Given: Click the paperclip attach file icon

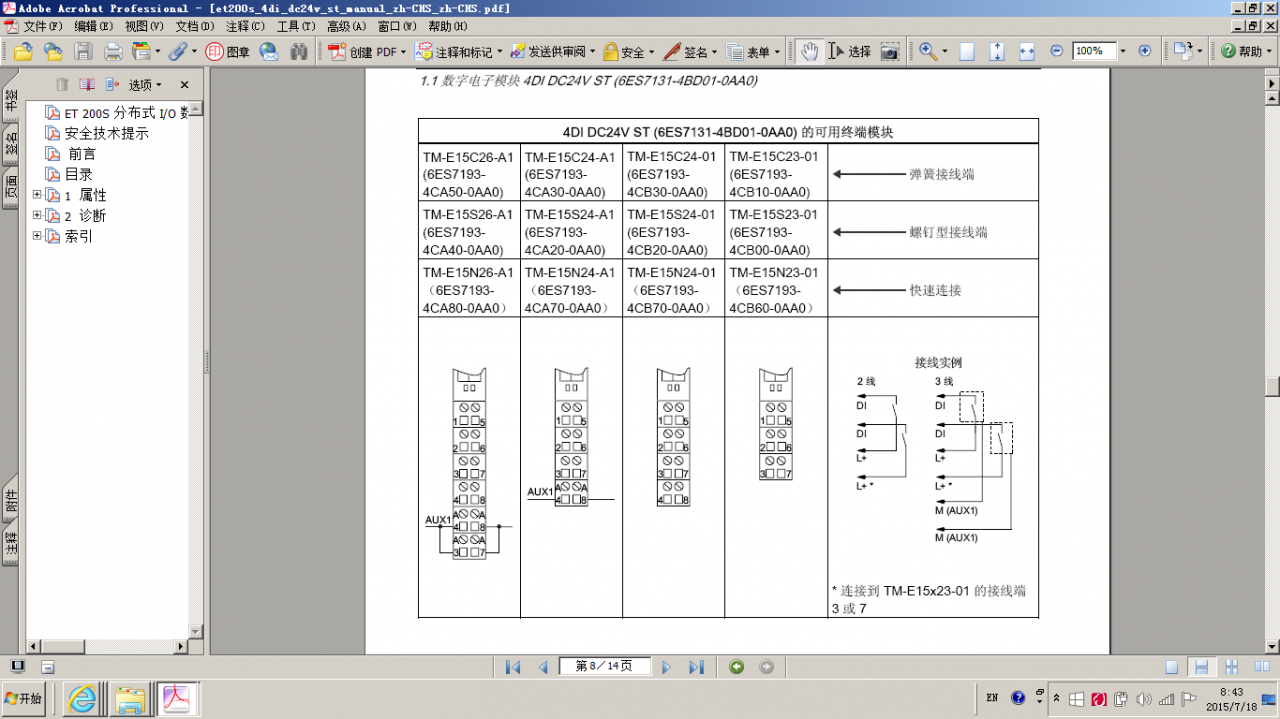Looking at the screenshot, I should (177, 51).
